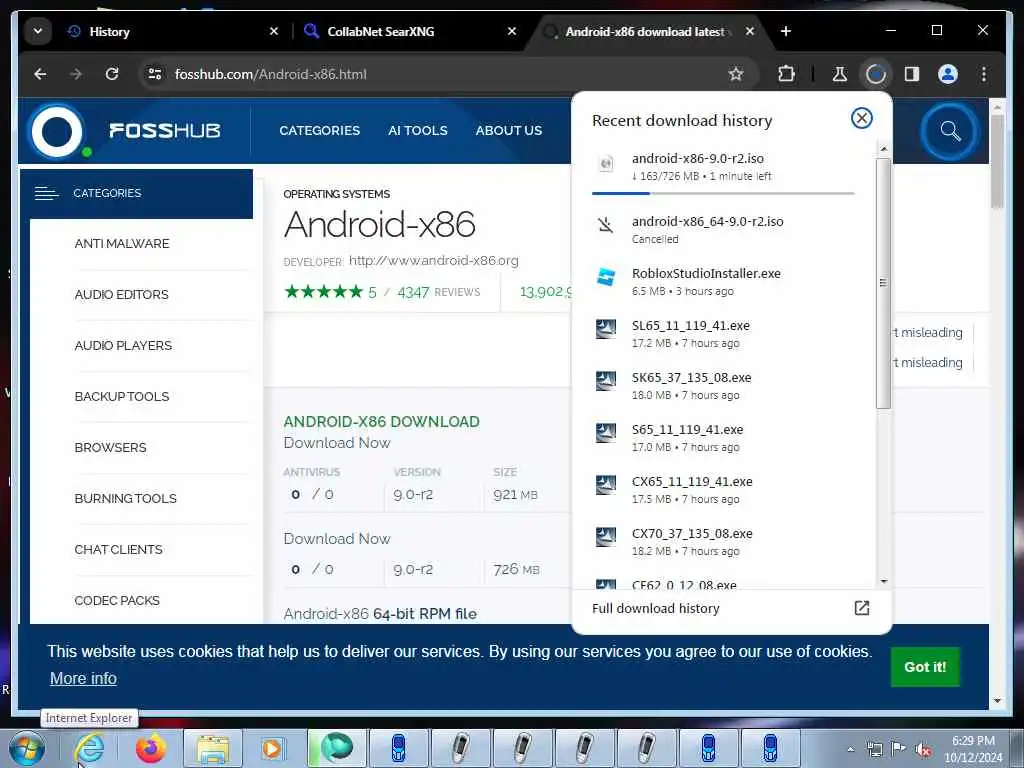Click the downloads popup scrollbar thumb
Screen dimensions: 1024x768
click(884, 282)
